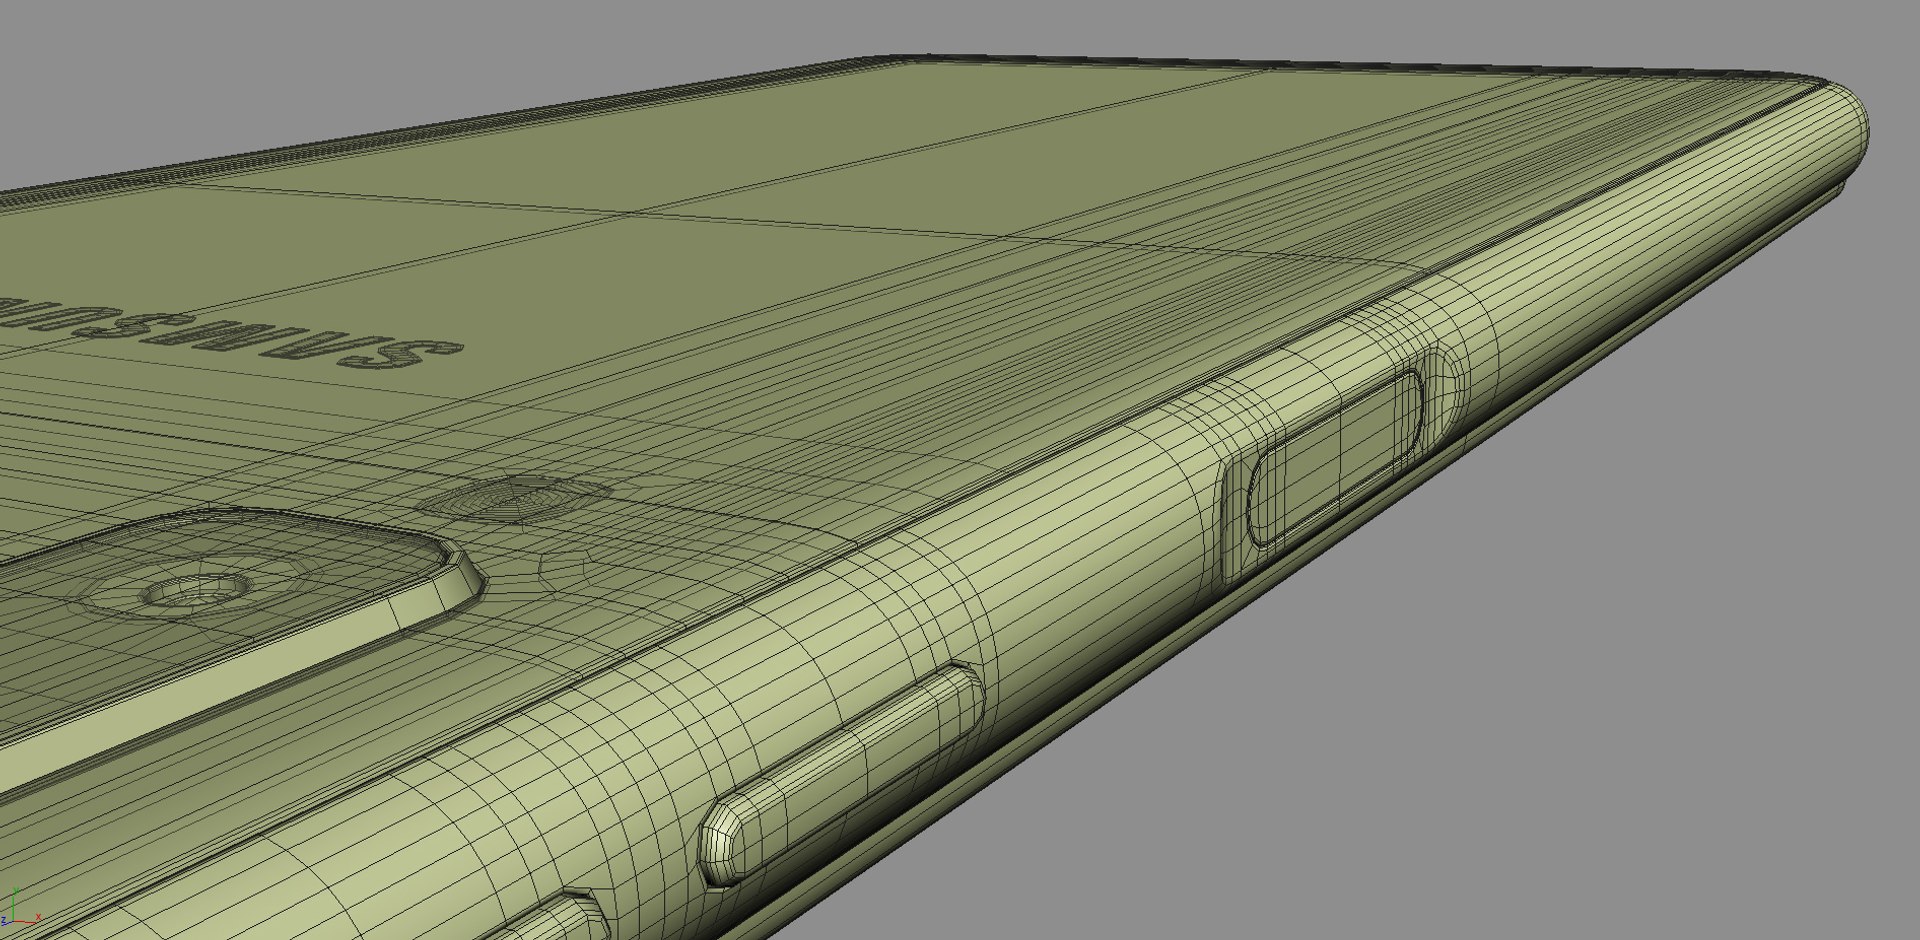Pick the center edge intersection on the back panel
Viewport: 1920px width, 940px height.
[628, 211]
